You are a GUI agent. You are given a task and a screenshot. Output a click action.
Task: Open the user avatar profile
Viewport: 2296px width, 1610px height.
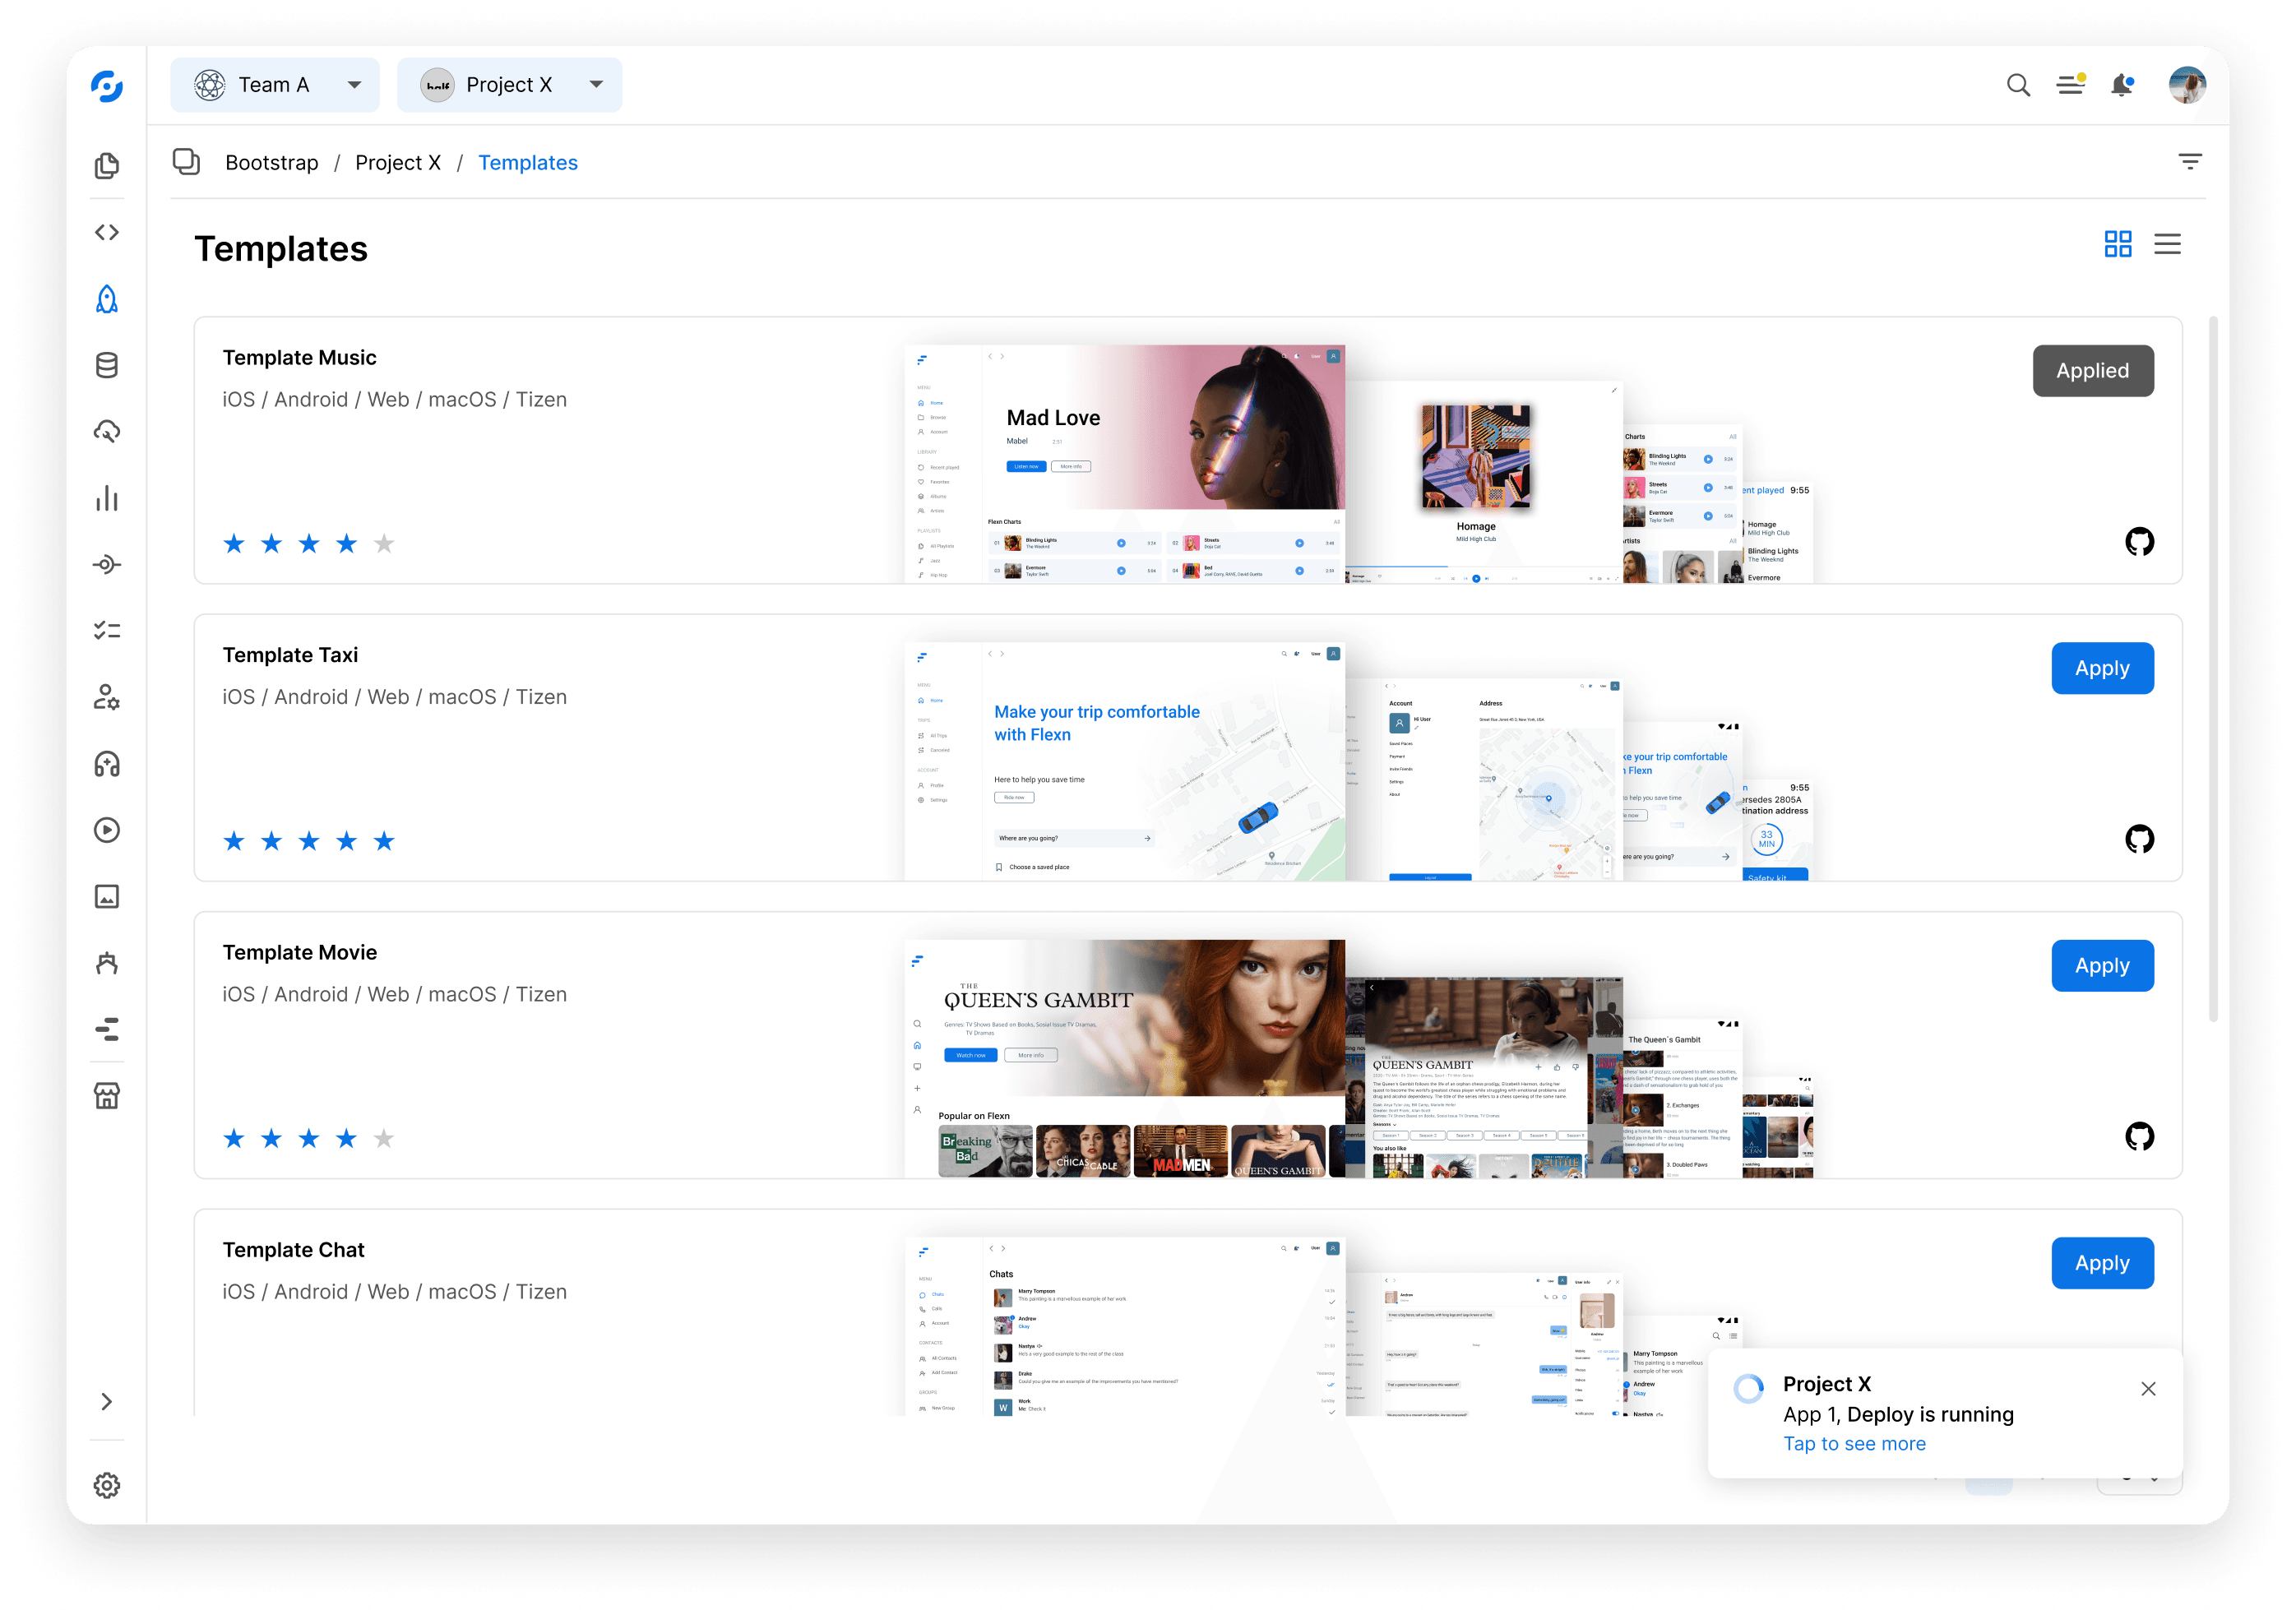(2187, 85)
